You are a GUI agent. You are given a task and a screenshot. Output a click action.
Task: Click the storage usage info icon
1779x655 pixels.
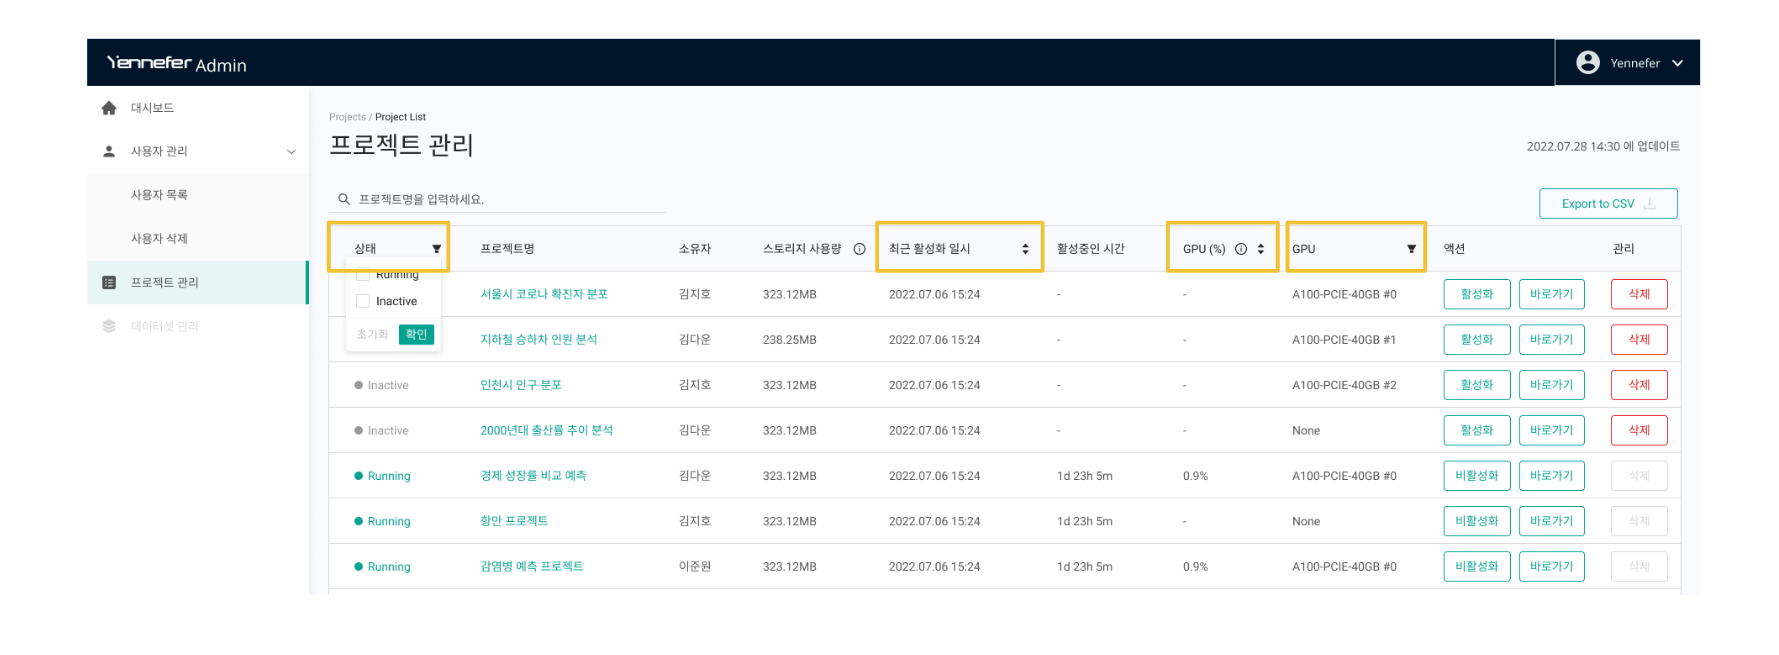859,249
